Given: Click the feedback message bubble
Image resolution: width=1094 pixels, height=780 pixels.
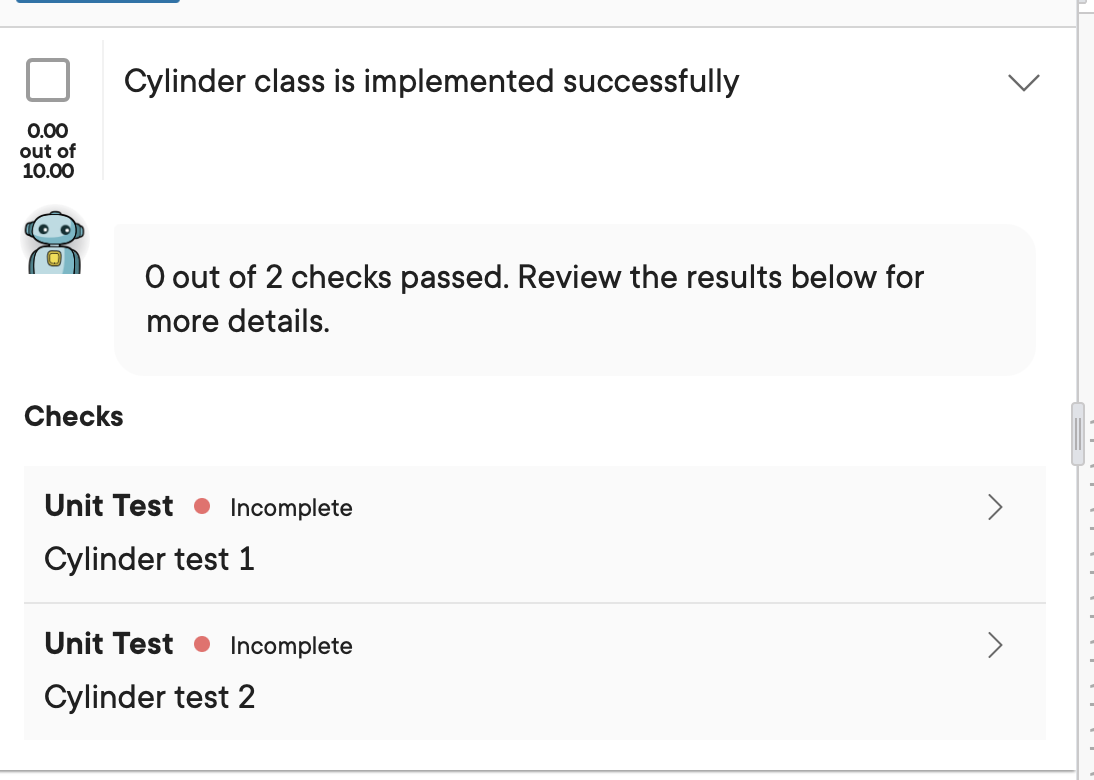Looking at the screenshot, I should [574, 298].
